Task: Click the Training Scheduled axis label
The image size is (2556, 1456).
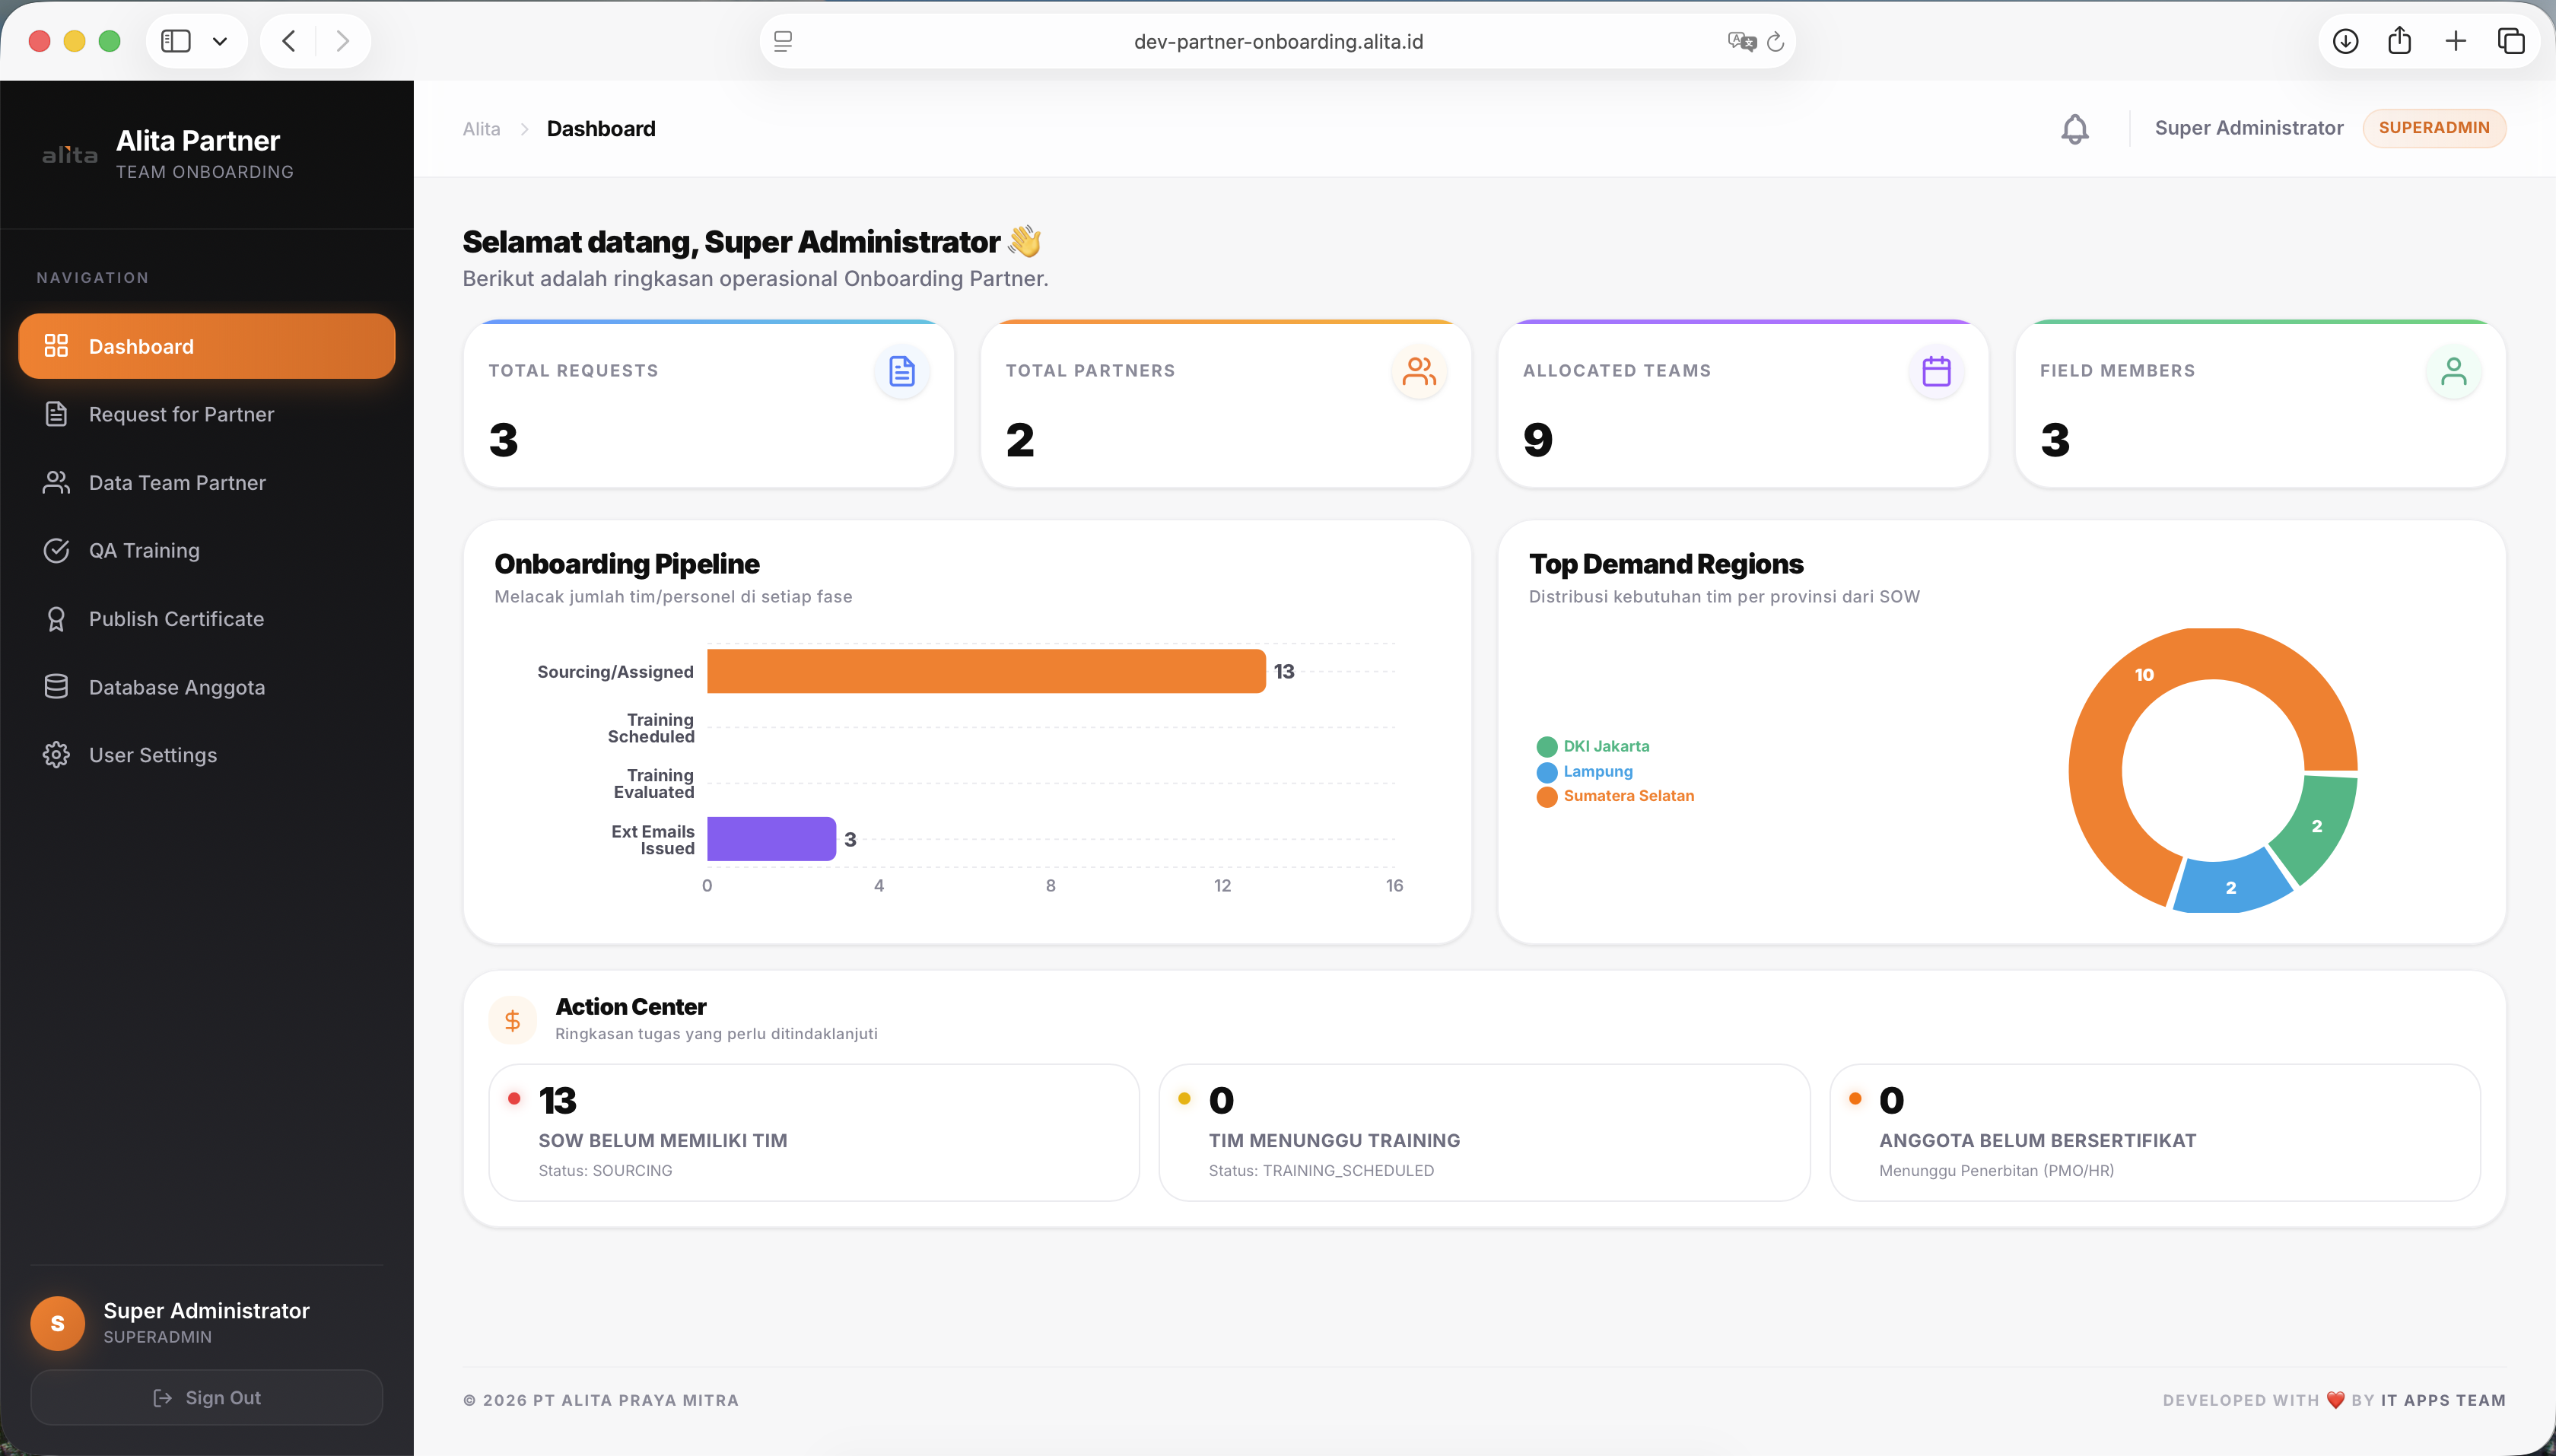Action: 651,728
